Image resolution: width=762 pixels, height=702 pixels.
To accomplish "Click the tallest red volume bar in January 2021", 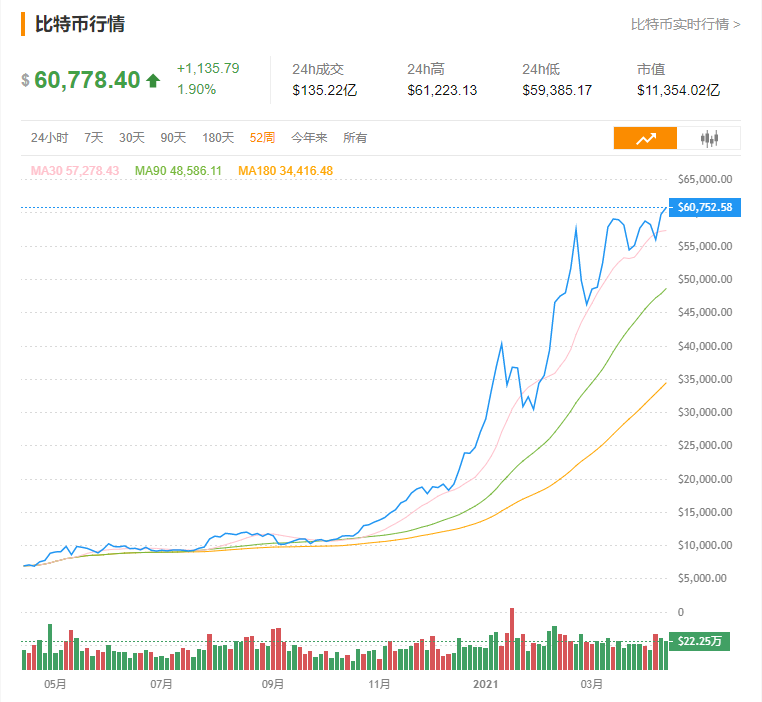I will point(512,639).
